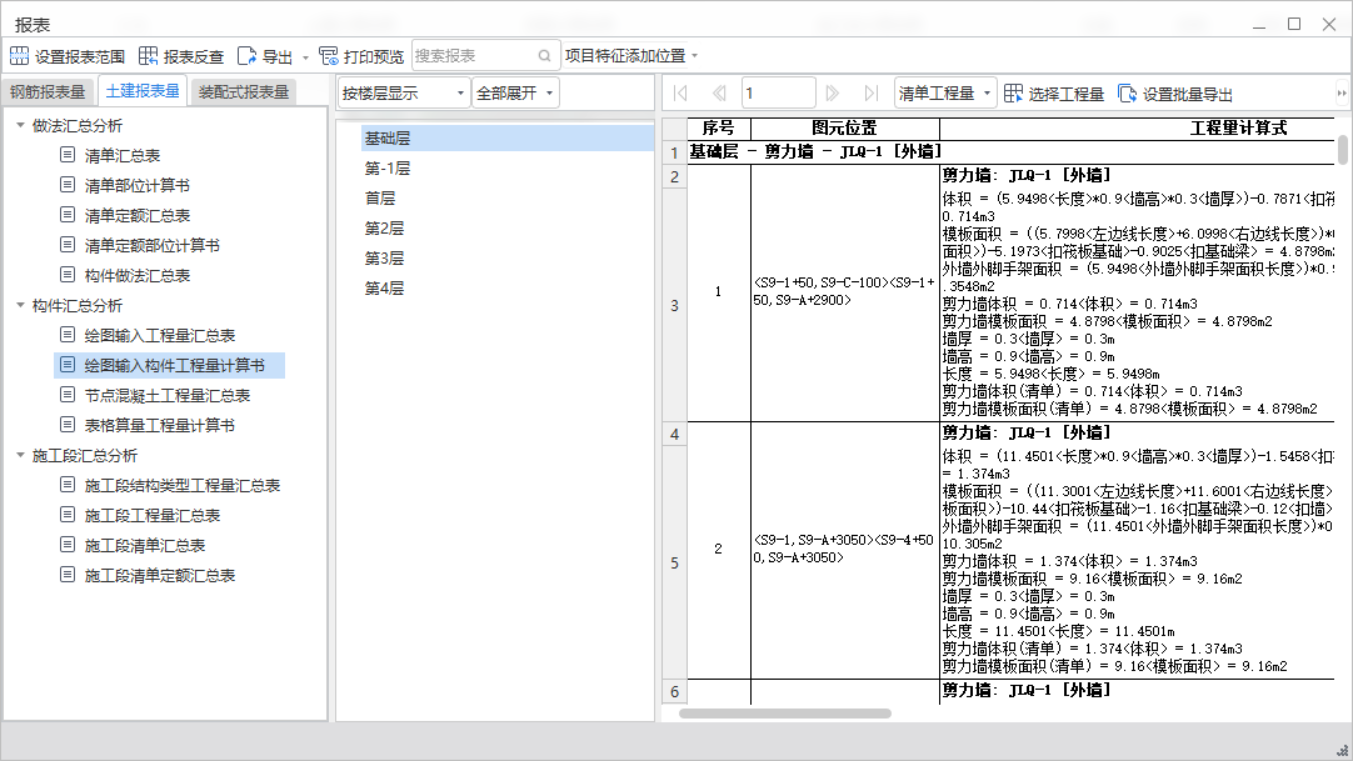Viewport: 1353px width, 761px height.
Task: Click document icon beside 施工段清单汇总表
Action: click(x=68, y=545)
